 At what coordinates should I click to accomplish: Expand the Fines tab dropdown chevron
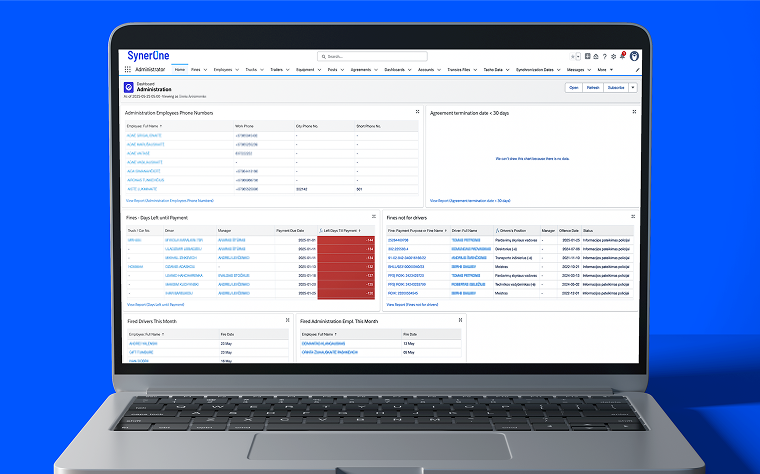tap(205, 70)
